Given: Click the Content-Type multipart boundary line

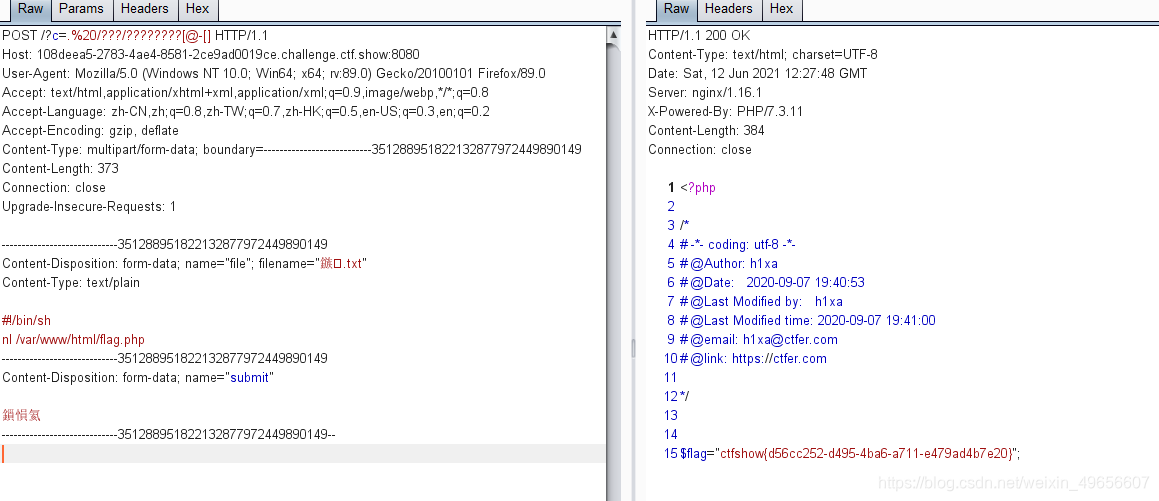Looking at the screenshot, I should 292,149.
